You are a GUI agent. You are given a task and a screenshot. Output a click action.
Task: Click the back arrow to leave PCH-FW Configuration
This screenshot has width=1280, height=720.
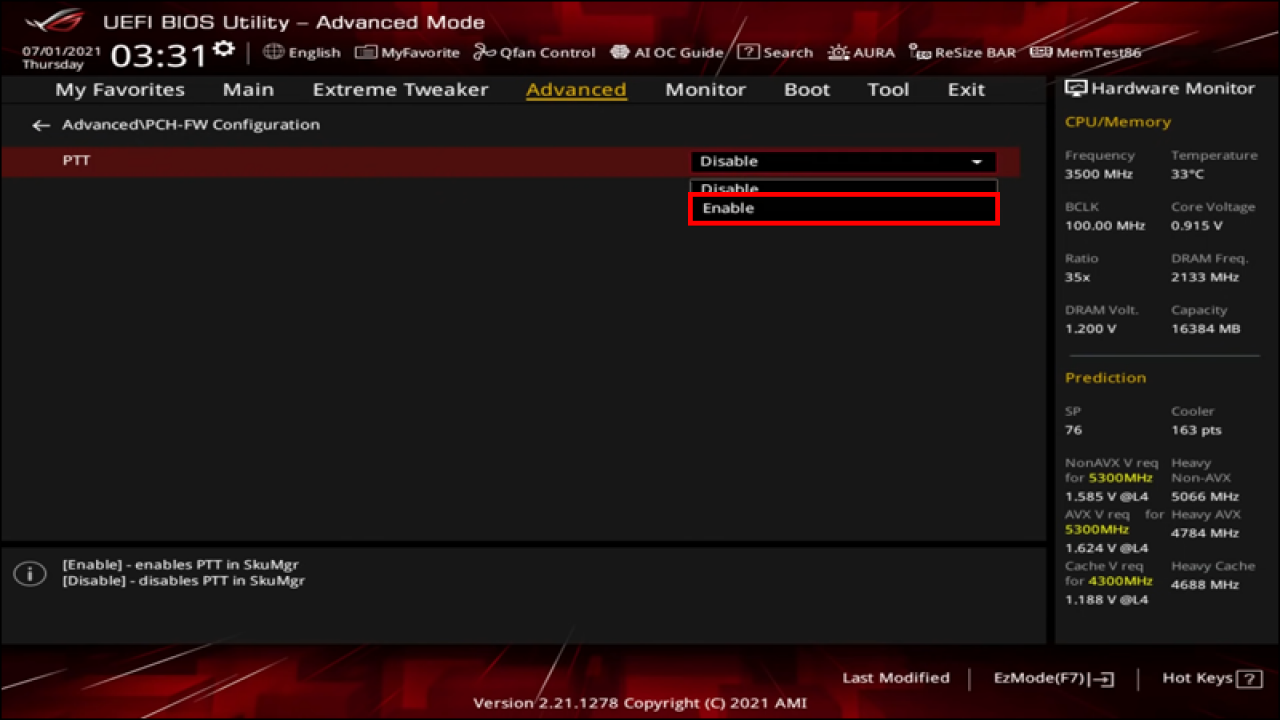point(40,124)
